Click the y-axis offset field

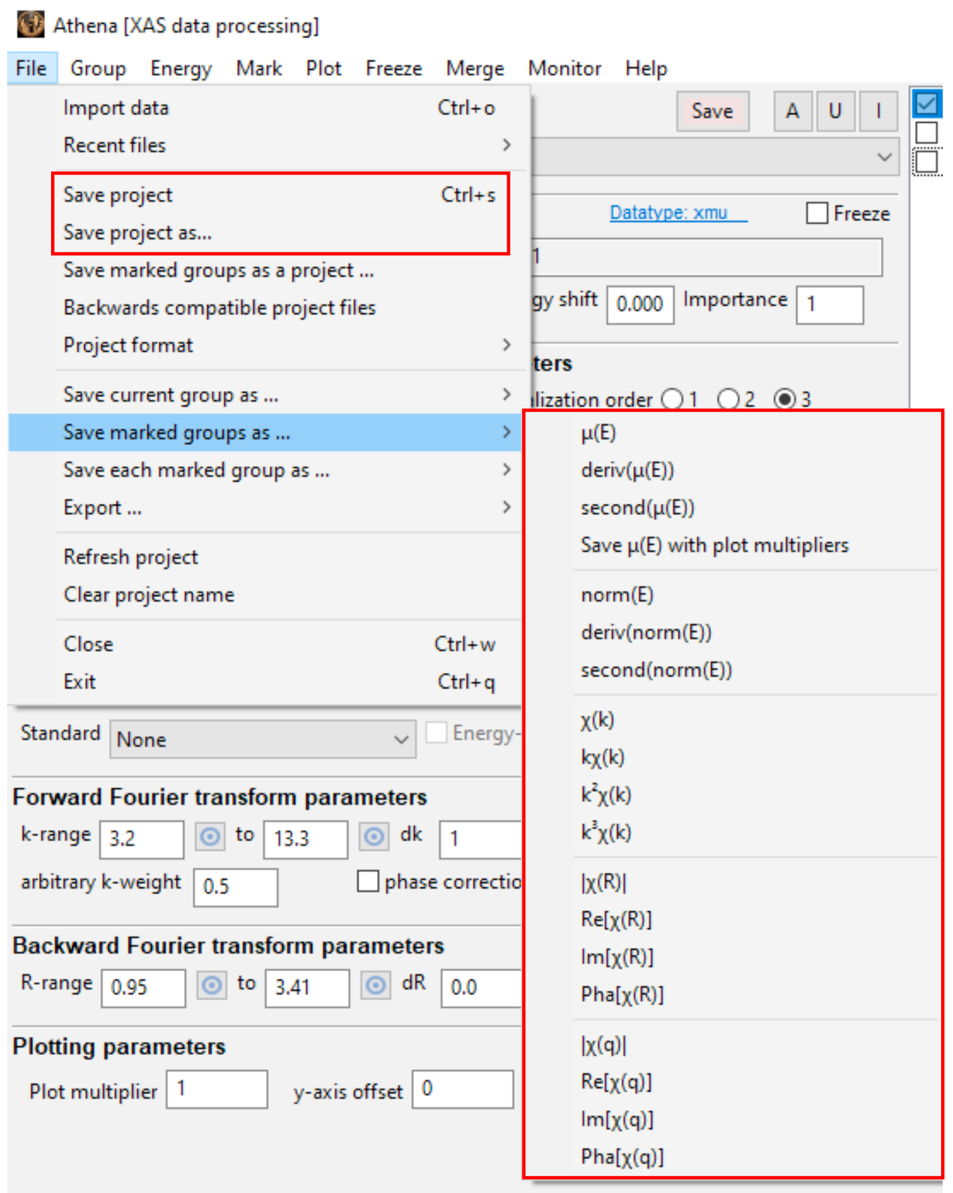tap(462, 1090)
